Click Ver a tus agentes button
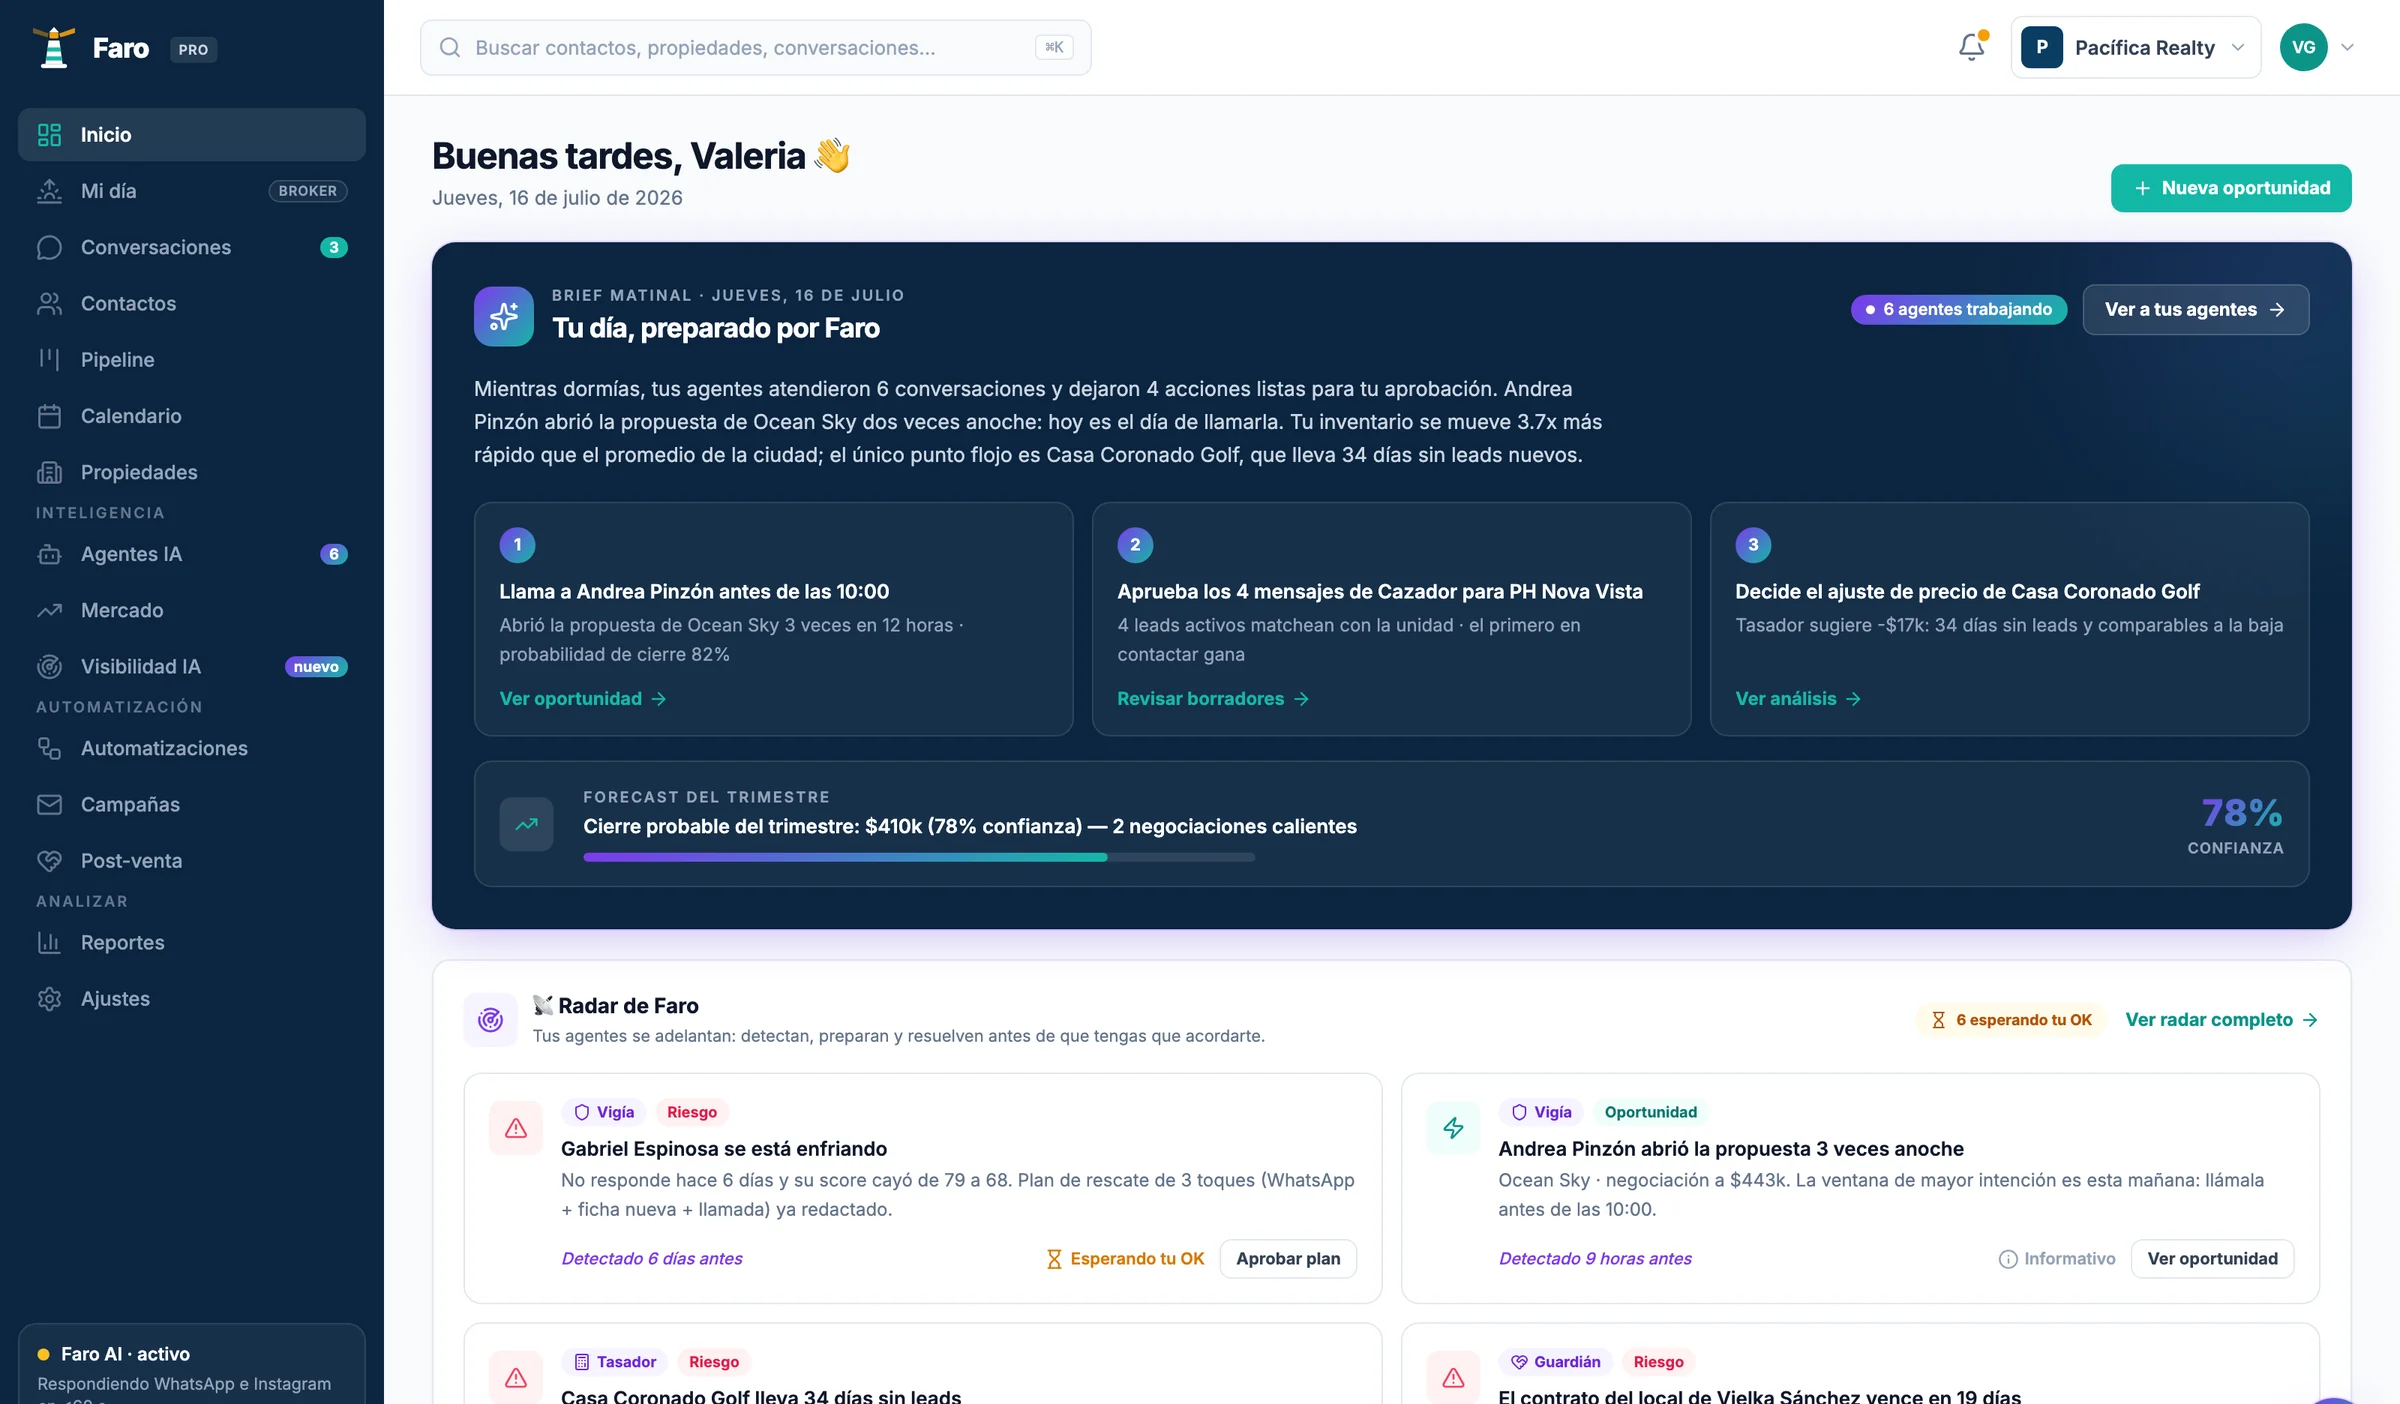2400x1404 pixels. [2196, 310]
